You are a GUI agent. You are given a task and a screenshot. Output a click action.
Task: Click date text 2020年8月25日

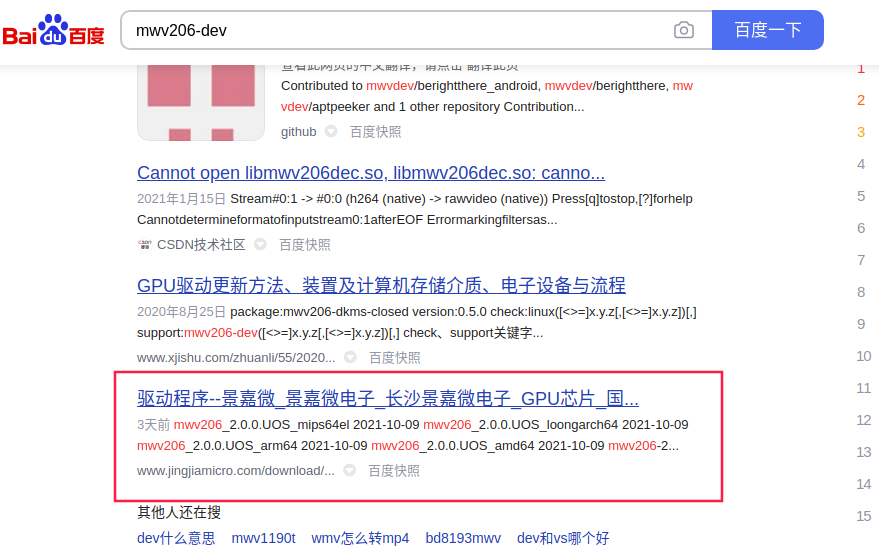click(181, 312)
